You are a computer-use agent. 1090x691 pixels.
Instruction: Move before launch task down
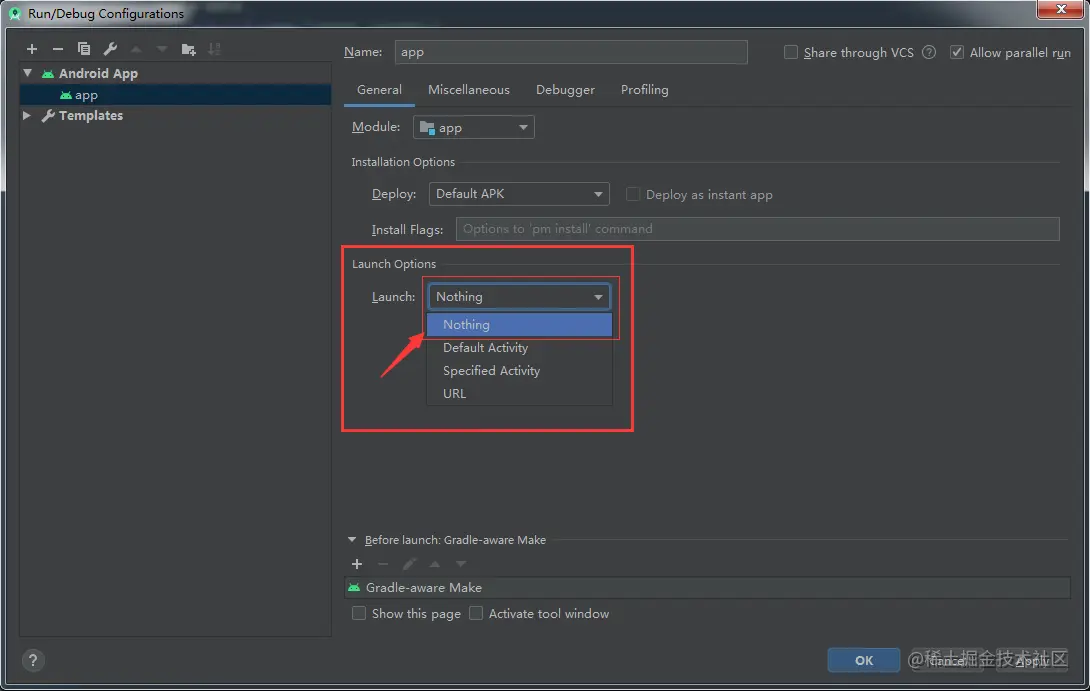tap(461, 564)
